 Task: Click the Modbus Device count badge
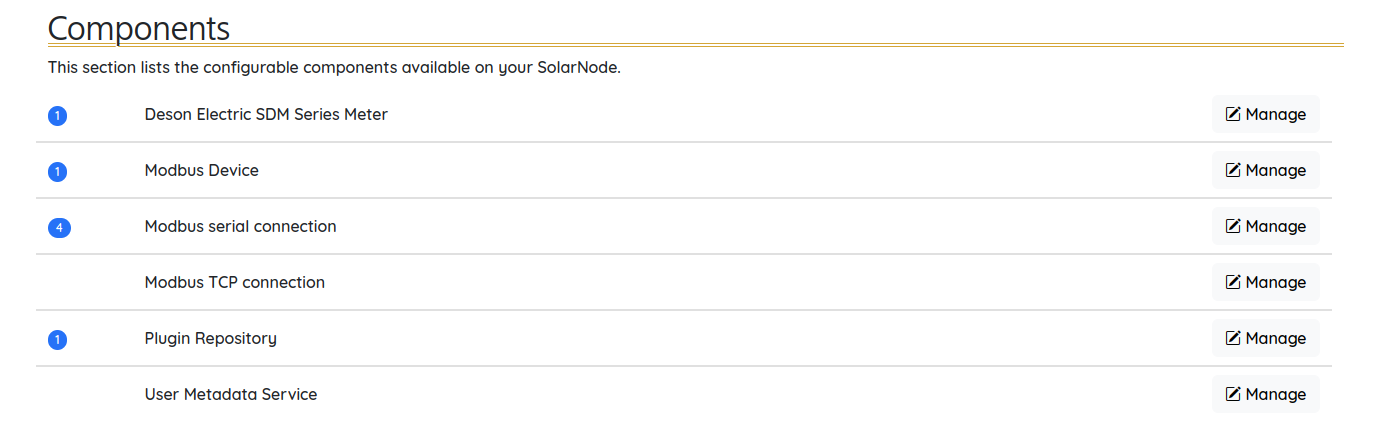point(57,172)
